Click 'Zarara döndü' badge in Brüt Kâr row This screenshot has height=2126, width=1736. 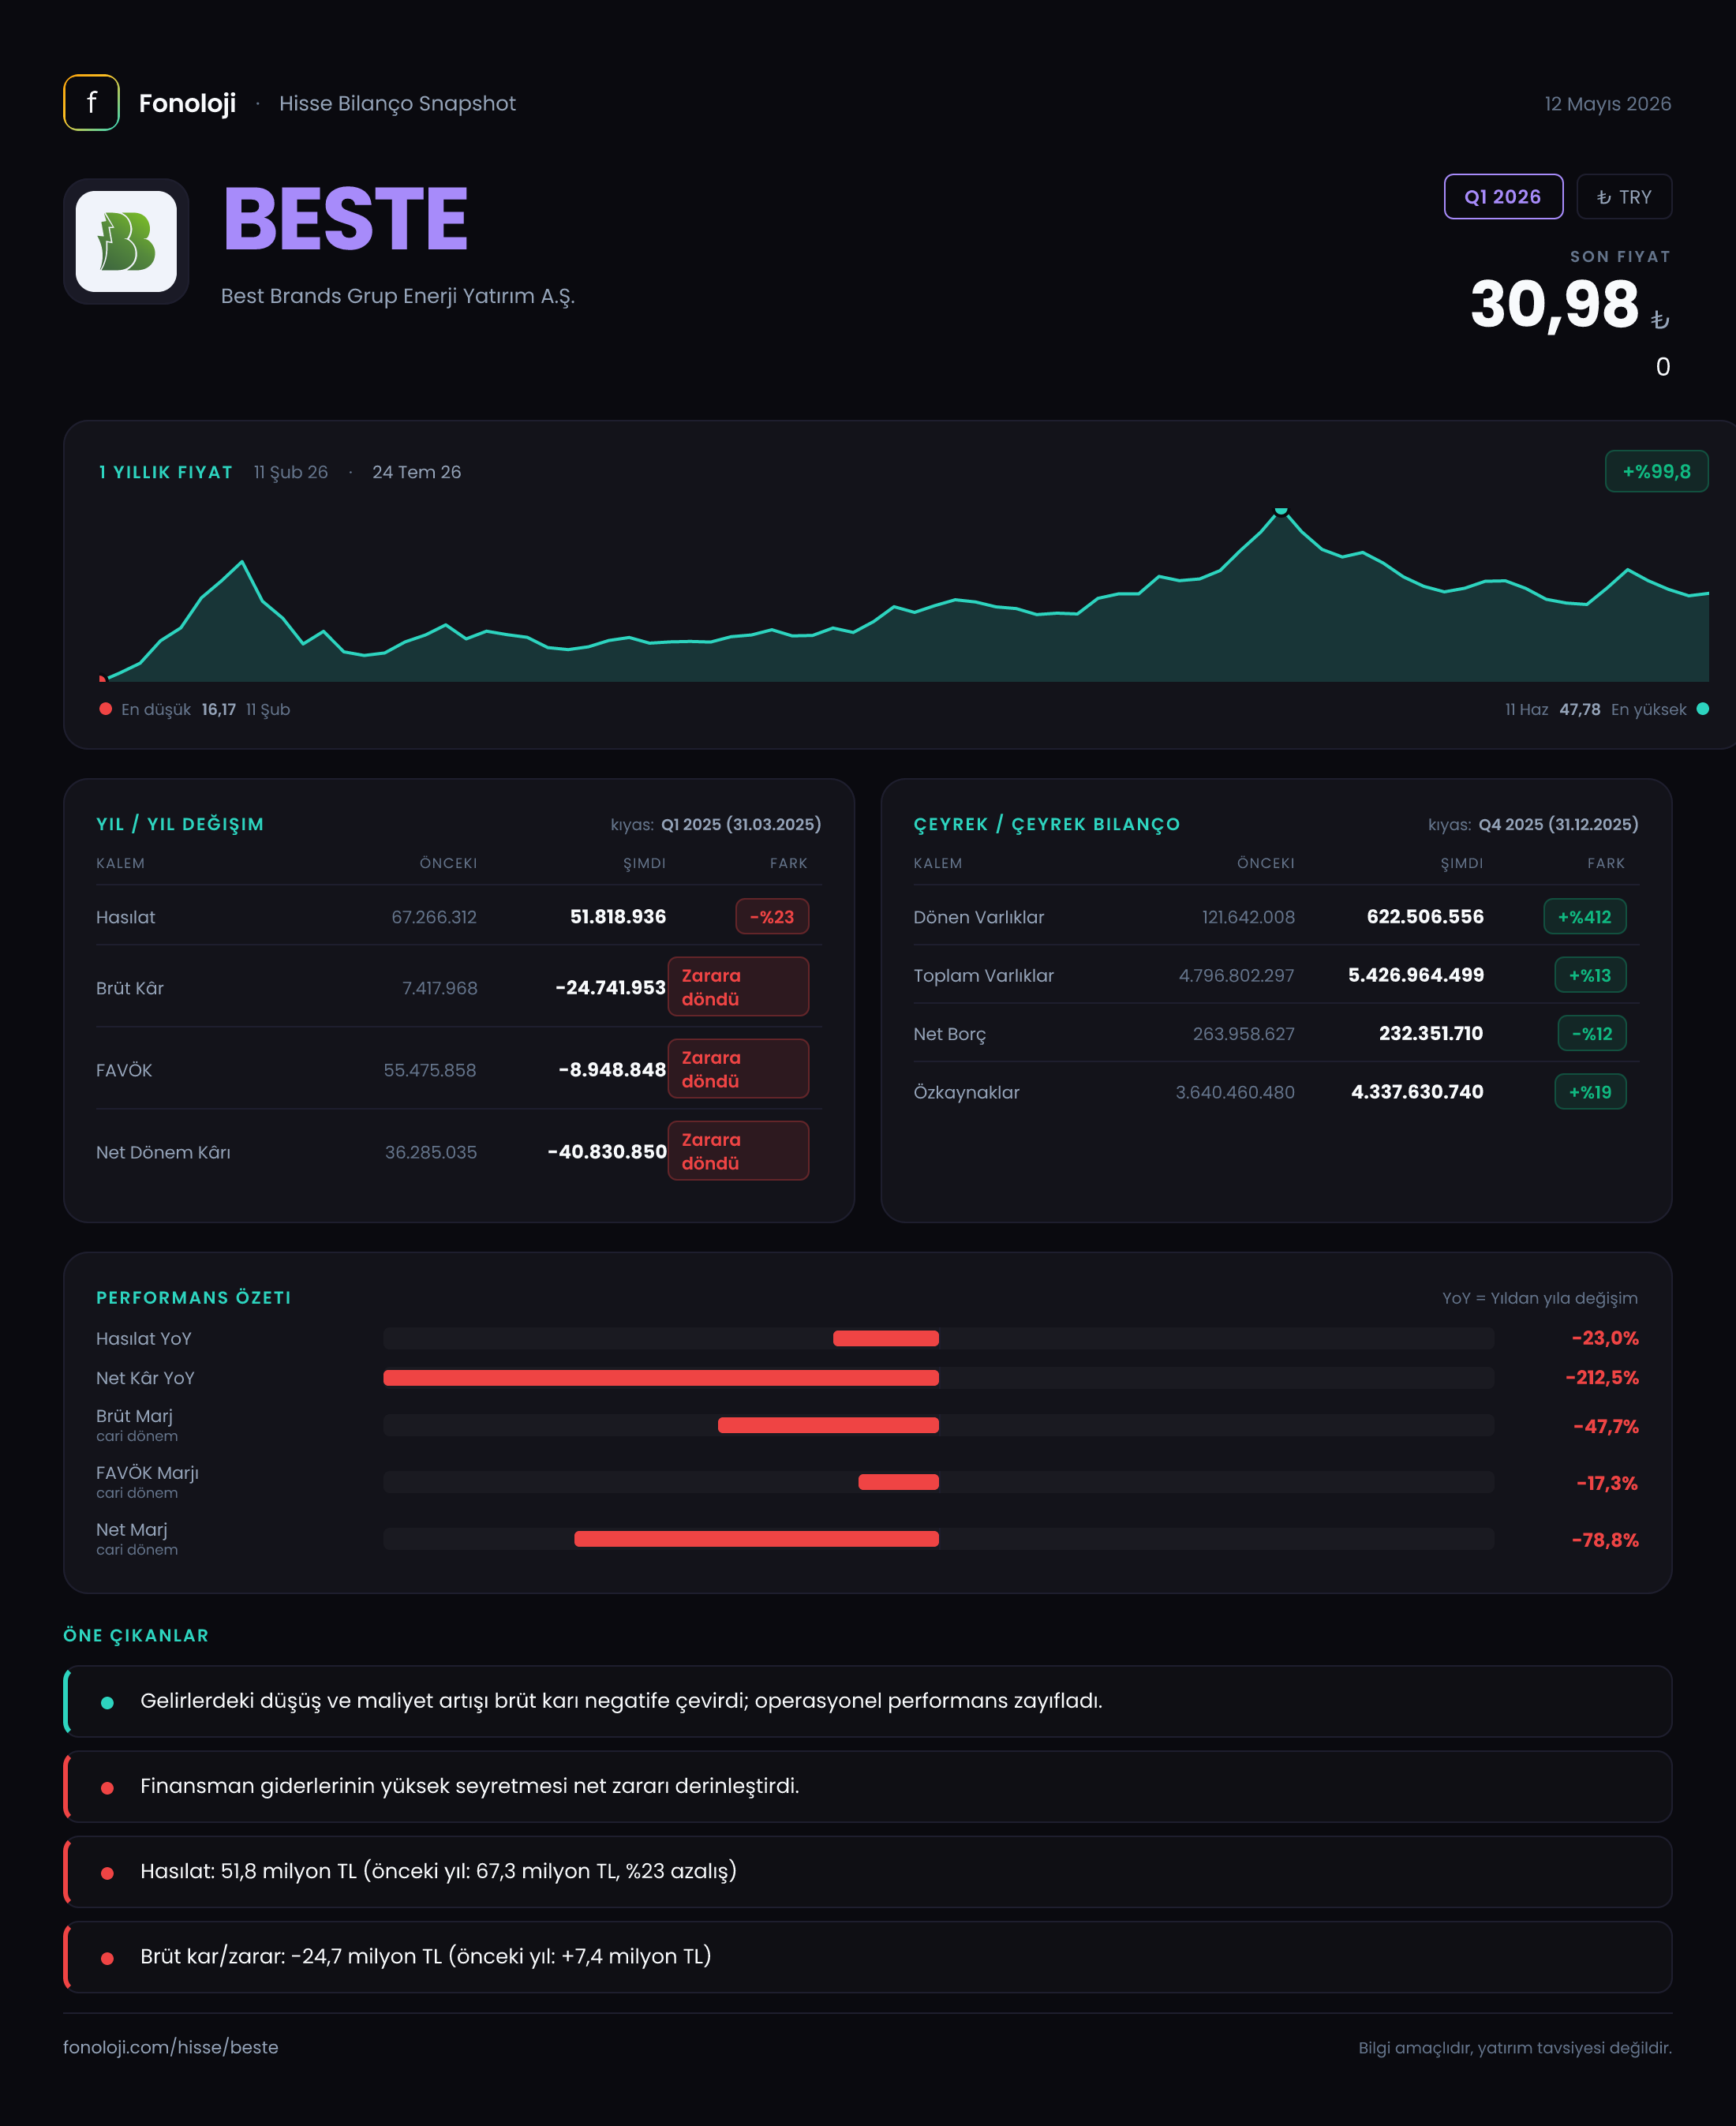pyautogui.click(x=738, y=987)
